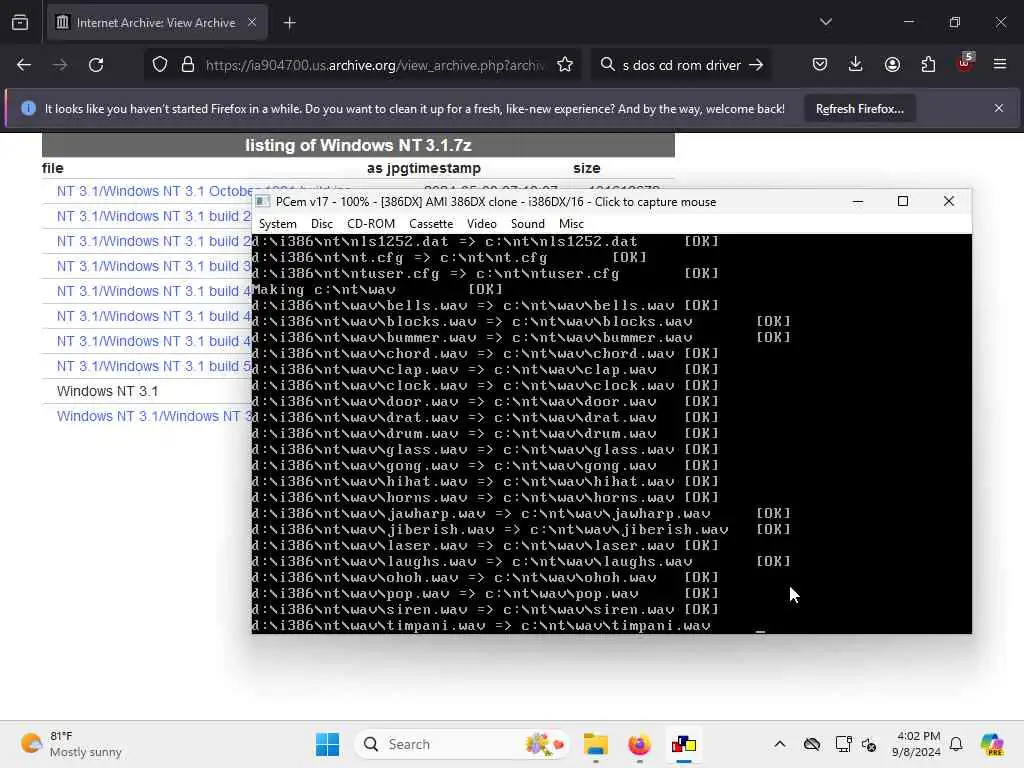This screenshot has height=768, width=1024.
Task: Go forward to the next page in Firefox
Action: [59, 65]
